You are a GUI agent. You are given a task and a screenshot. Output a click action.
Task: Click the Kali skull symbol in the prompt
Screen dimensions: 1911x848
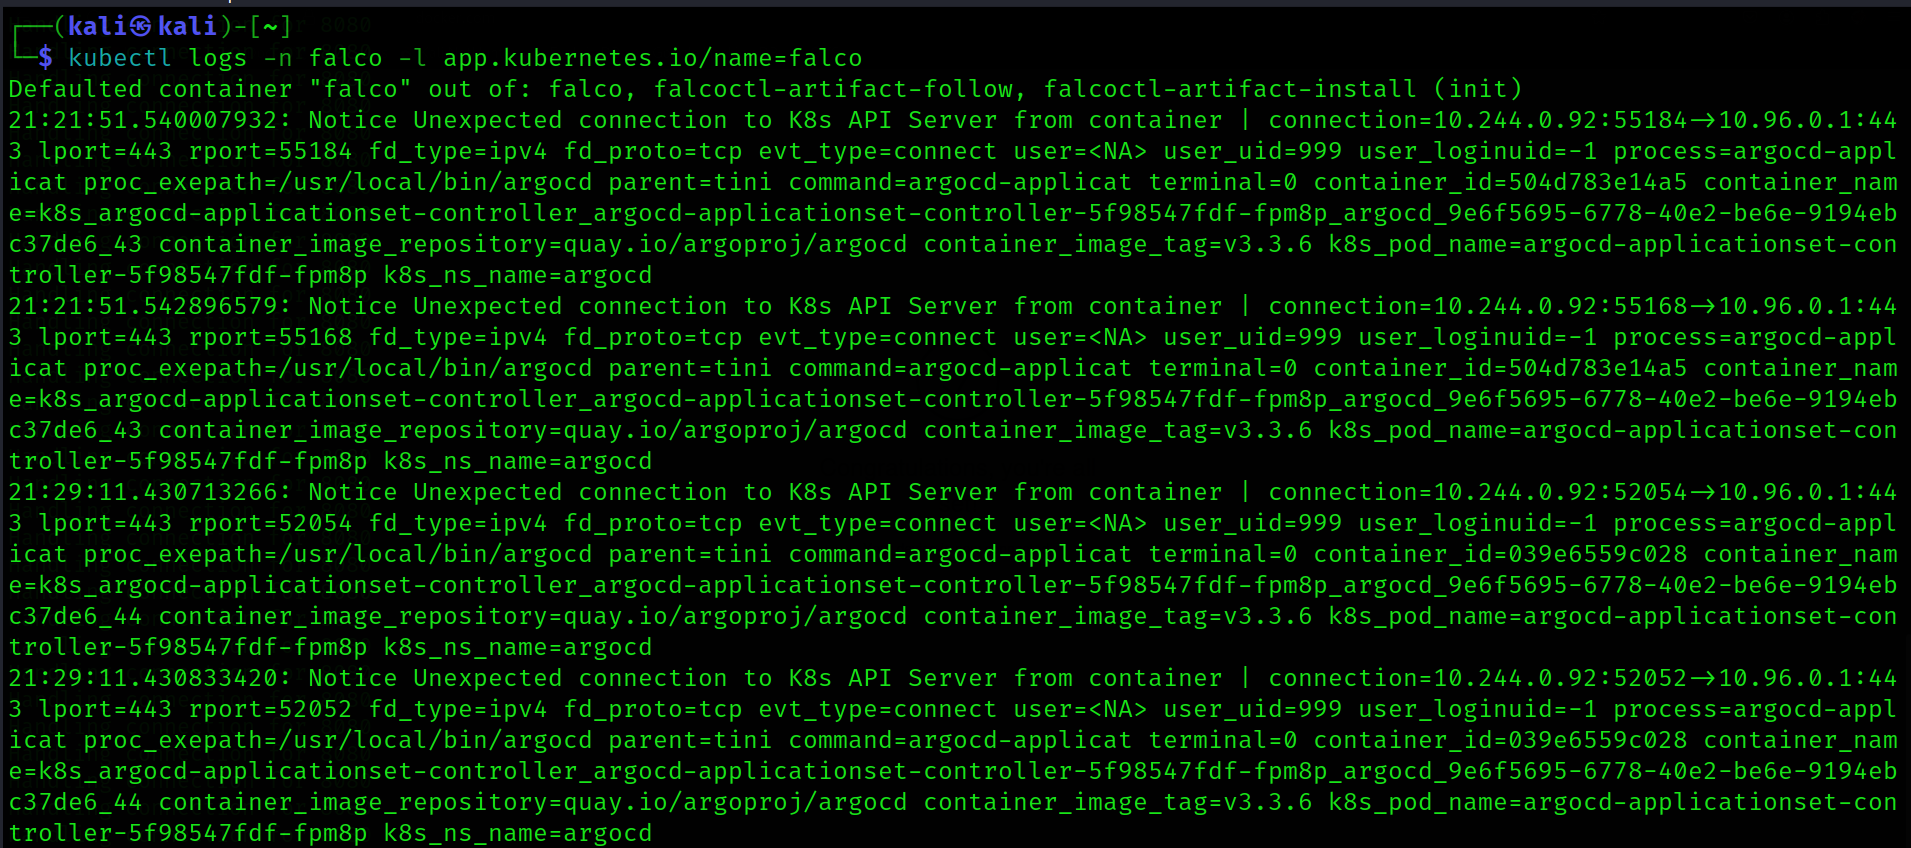[x=141, y=27]
